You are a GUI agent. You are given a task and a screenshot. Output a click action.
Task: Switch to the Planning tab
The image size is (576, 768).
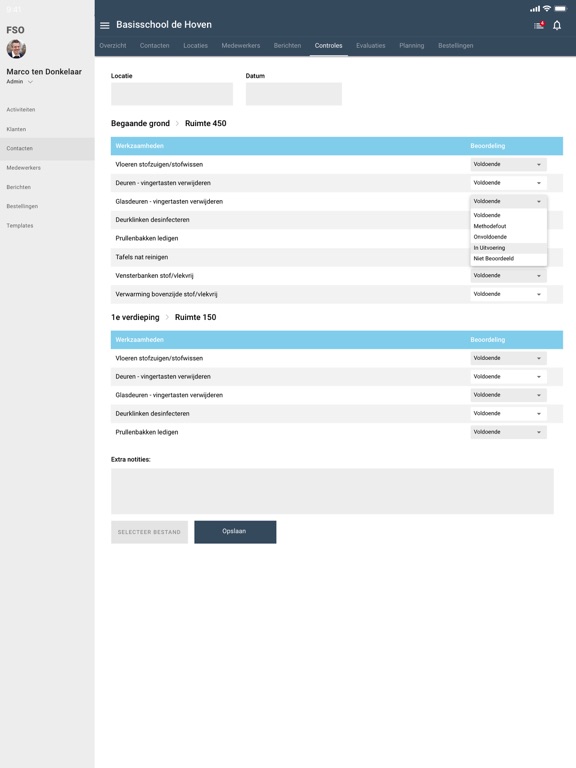(412, 46)
